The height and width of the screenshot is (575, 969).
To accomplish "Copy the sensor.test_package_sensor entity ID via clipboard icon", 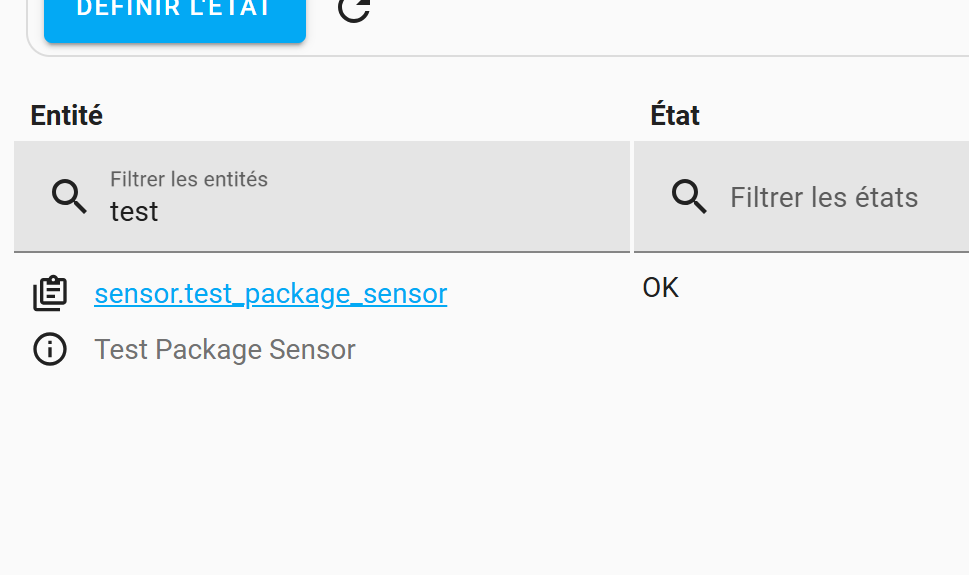I will (x=50, y=293).
